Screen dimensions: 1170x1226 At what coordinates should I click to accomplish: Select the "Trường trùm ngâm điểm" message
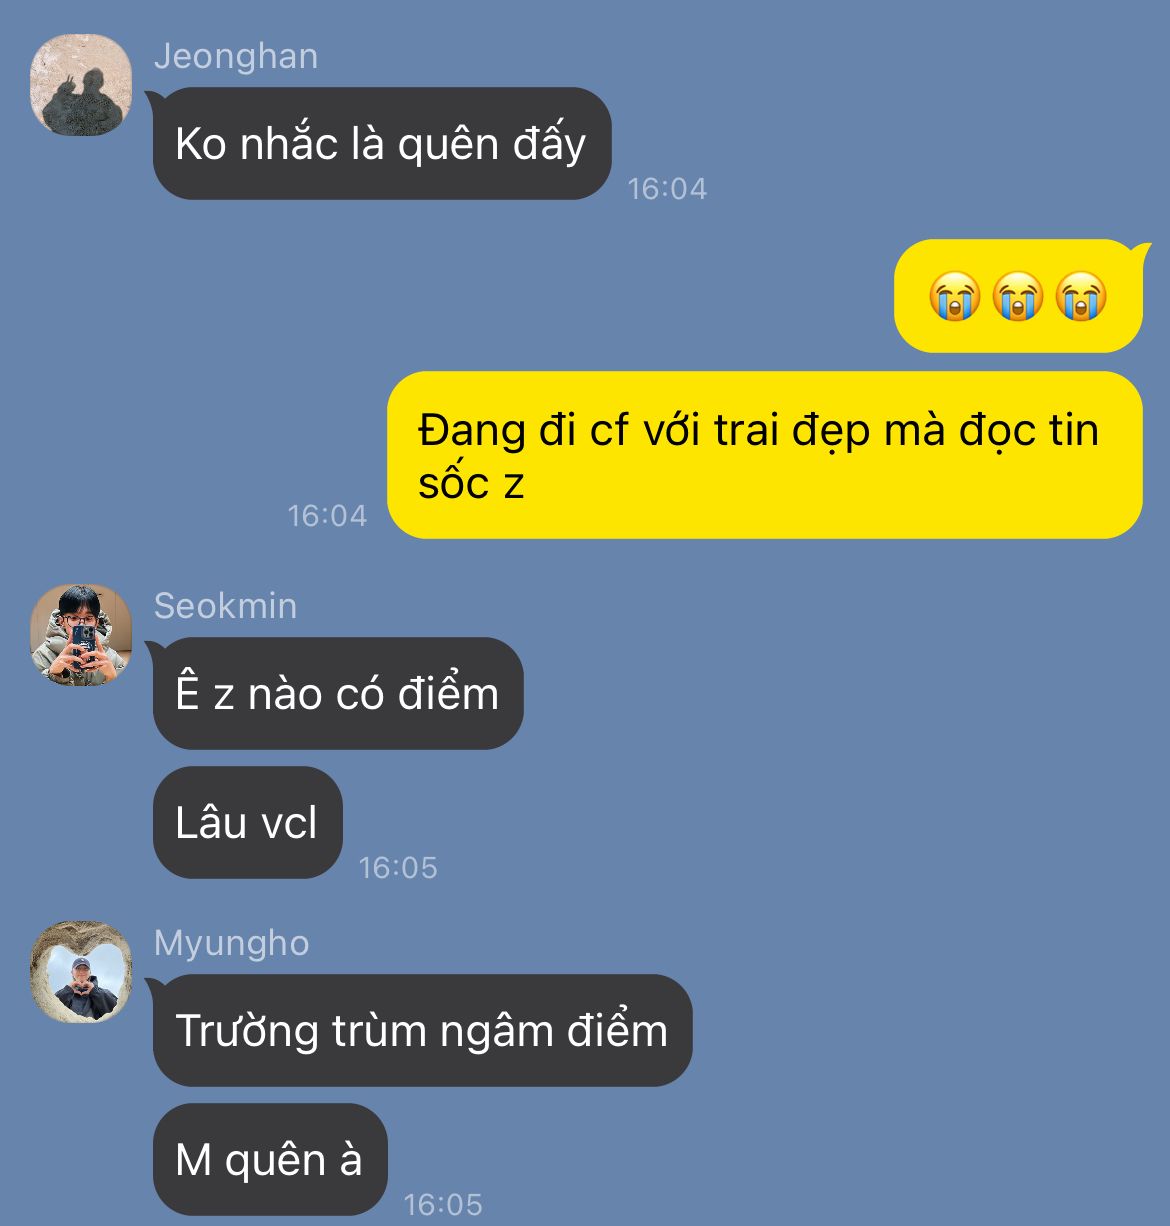[x=422, y=1030]
